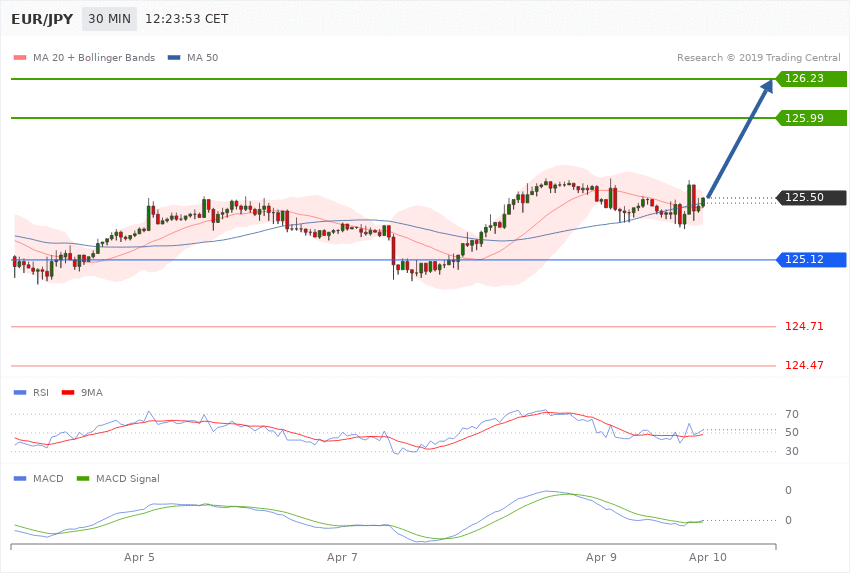Click the 125.50 current price tag

[812, 197]
